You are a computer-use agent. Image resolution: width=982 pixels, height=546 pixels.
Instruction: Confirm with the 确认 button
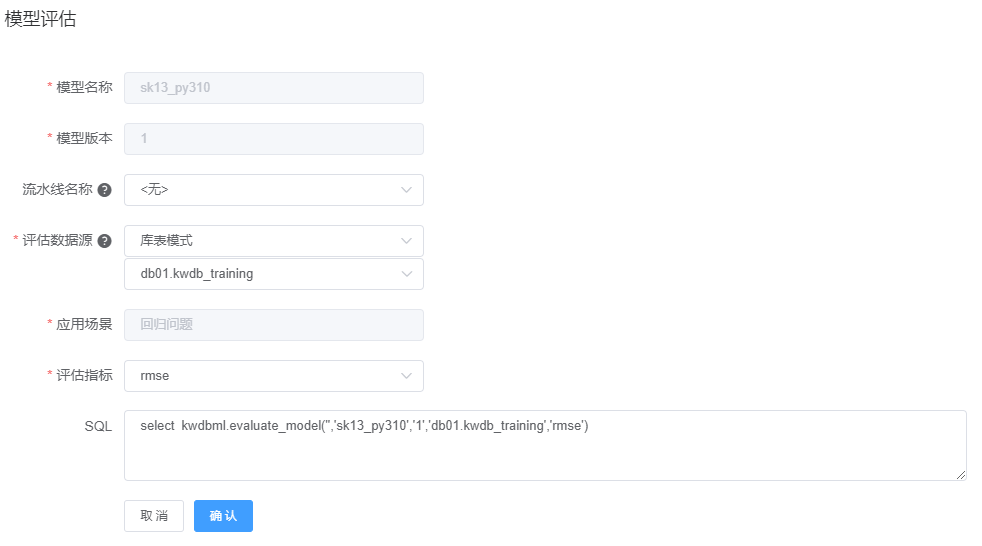pyautogui.click(x=223, y=516)
